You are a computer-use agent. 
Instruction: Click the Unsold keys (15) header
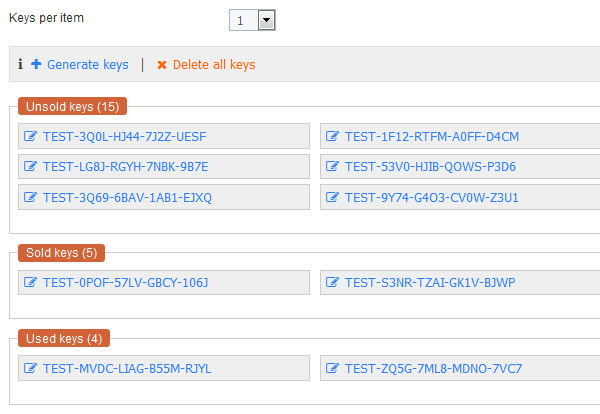click(72, 106)
